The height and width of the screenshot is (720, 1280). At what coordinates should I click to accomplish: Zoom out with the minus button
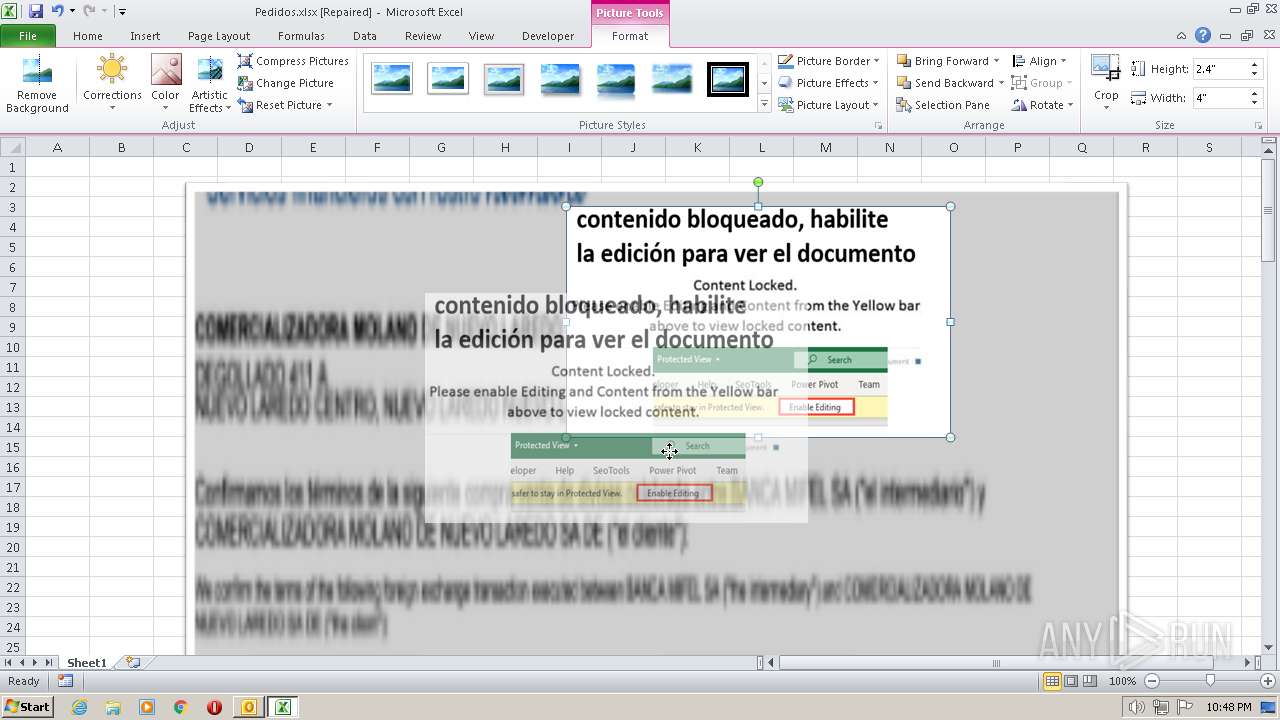pos(1152,681)
